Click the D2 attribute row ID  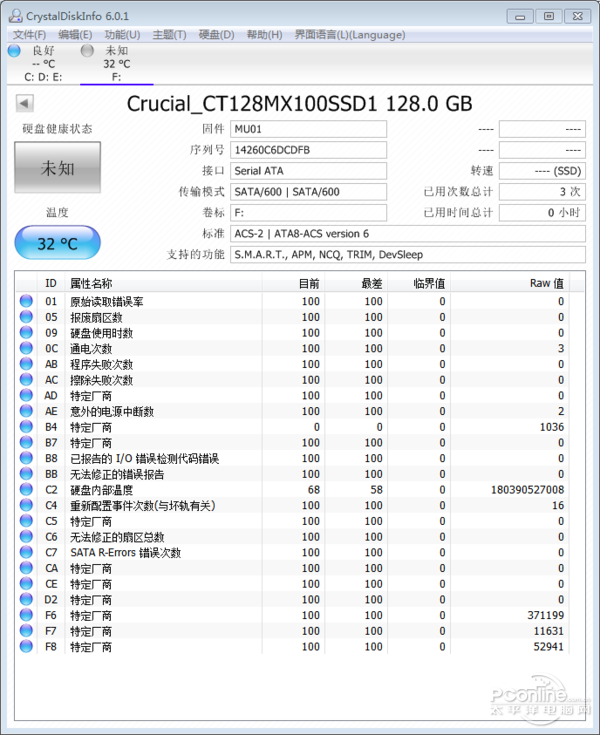click(x=51, y=600)
